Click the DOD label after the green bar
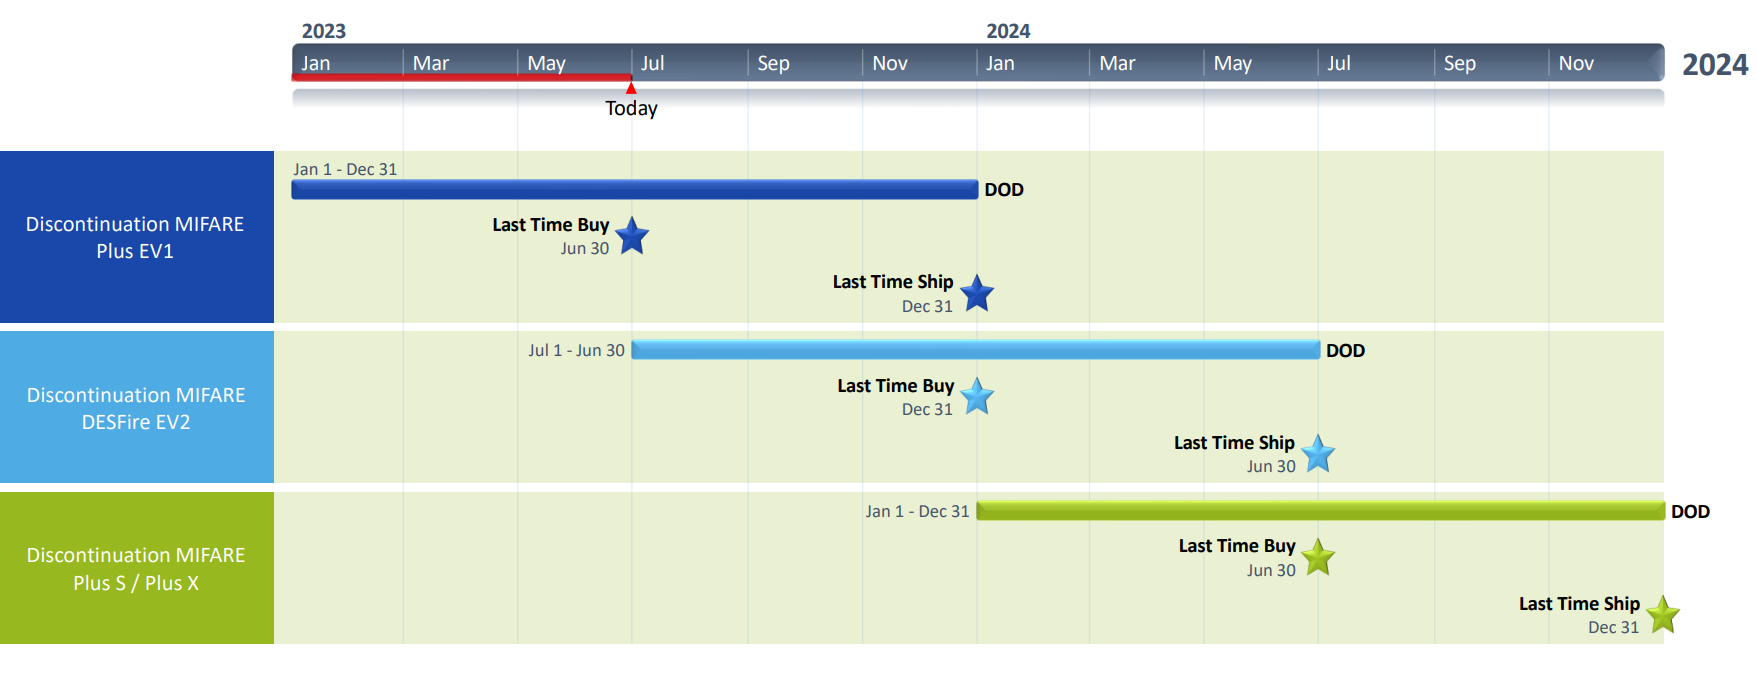The image size is (1756, 697). point(1690,511)
